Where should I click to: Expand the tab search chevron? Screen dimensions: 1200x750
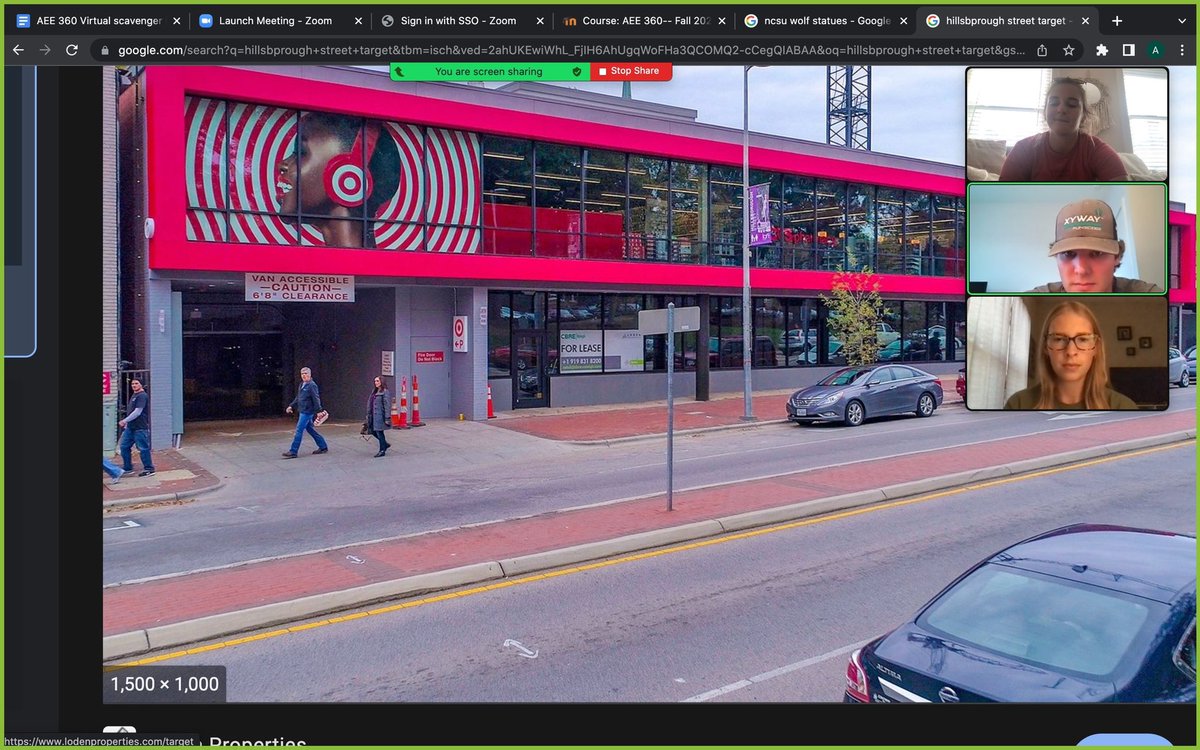click(x=1183, y=20)
